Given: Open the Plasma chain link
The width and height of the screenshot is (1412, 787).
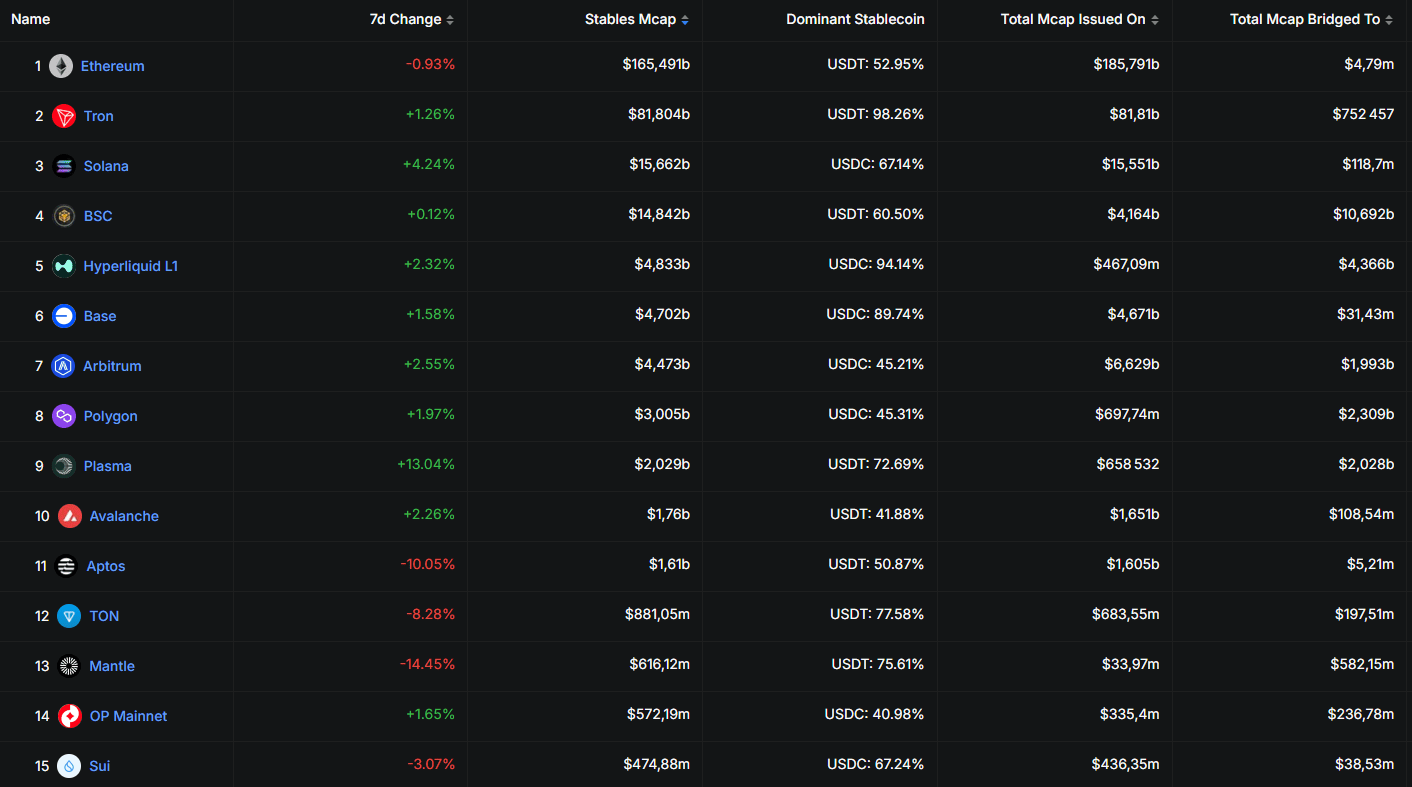Looking at the screenshot, I should click(x=107, y=465).
